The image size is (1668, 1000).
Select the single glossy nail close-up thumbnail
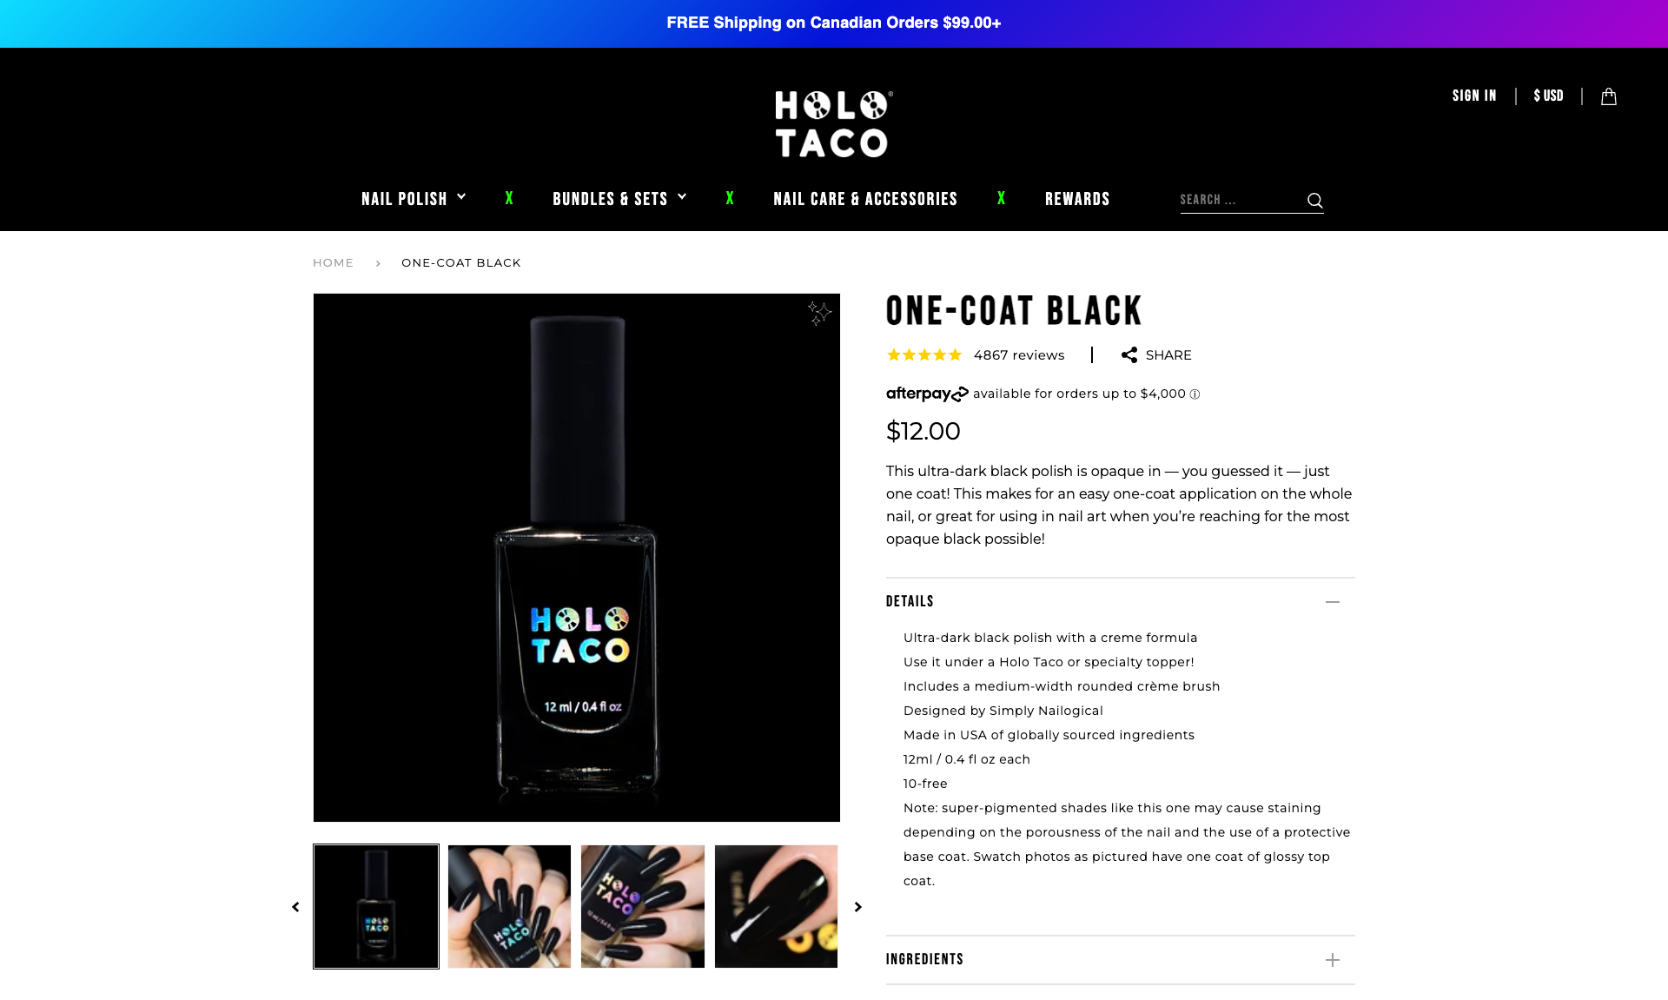pyautogui.click(x=776, y=906)
